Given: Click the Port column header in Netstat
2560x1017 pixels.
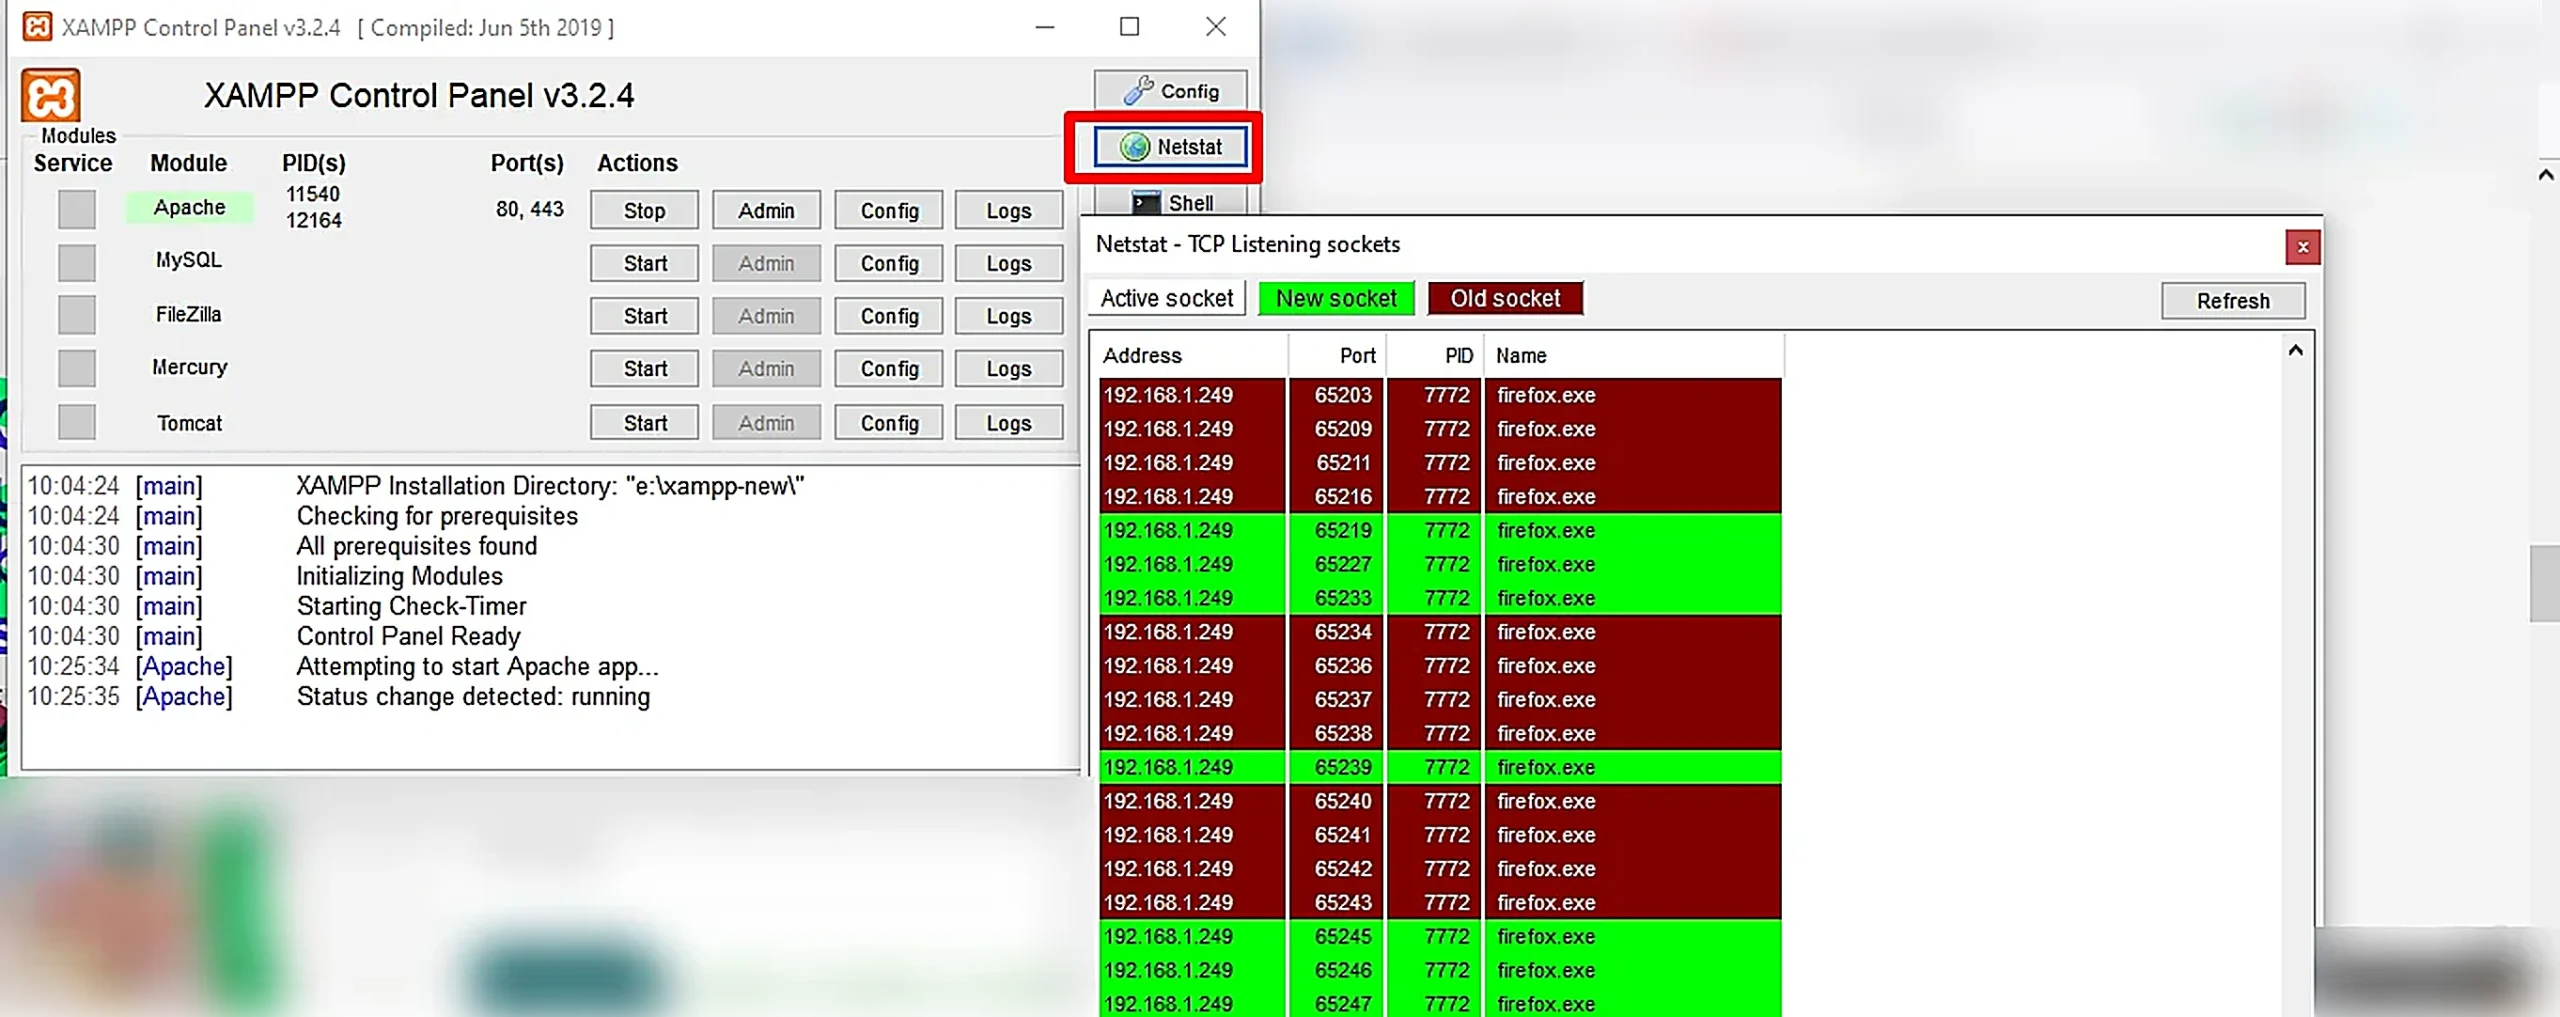Looking at the screenshot, I should (x=1337, y=356).
